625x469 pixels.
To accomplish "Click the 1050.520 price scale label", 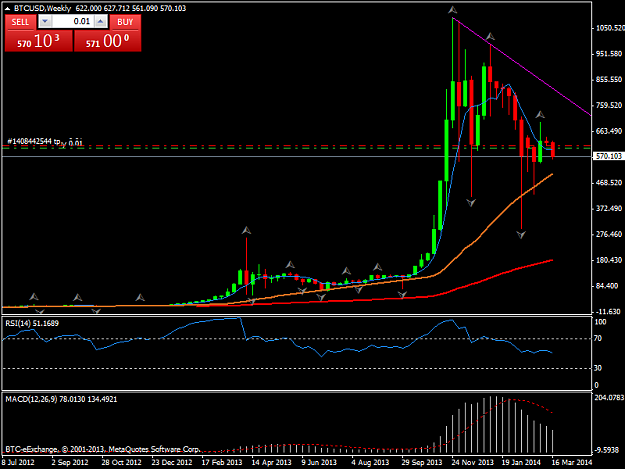I will pyautogui.click(x=610, y=28).
